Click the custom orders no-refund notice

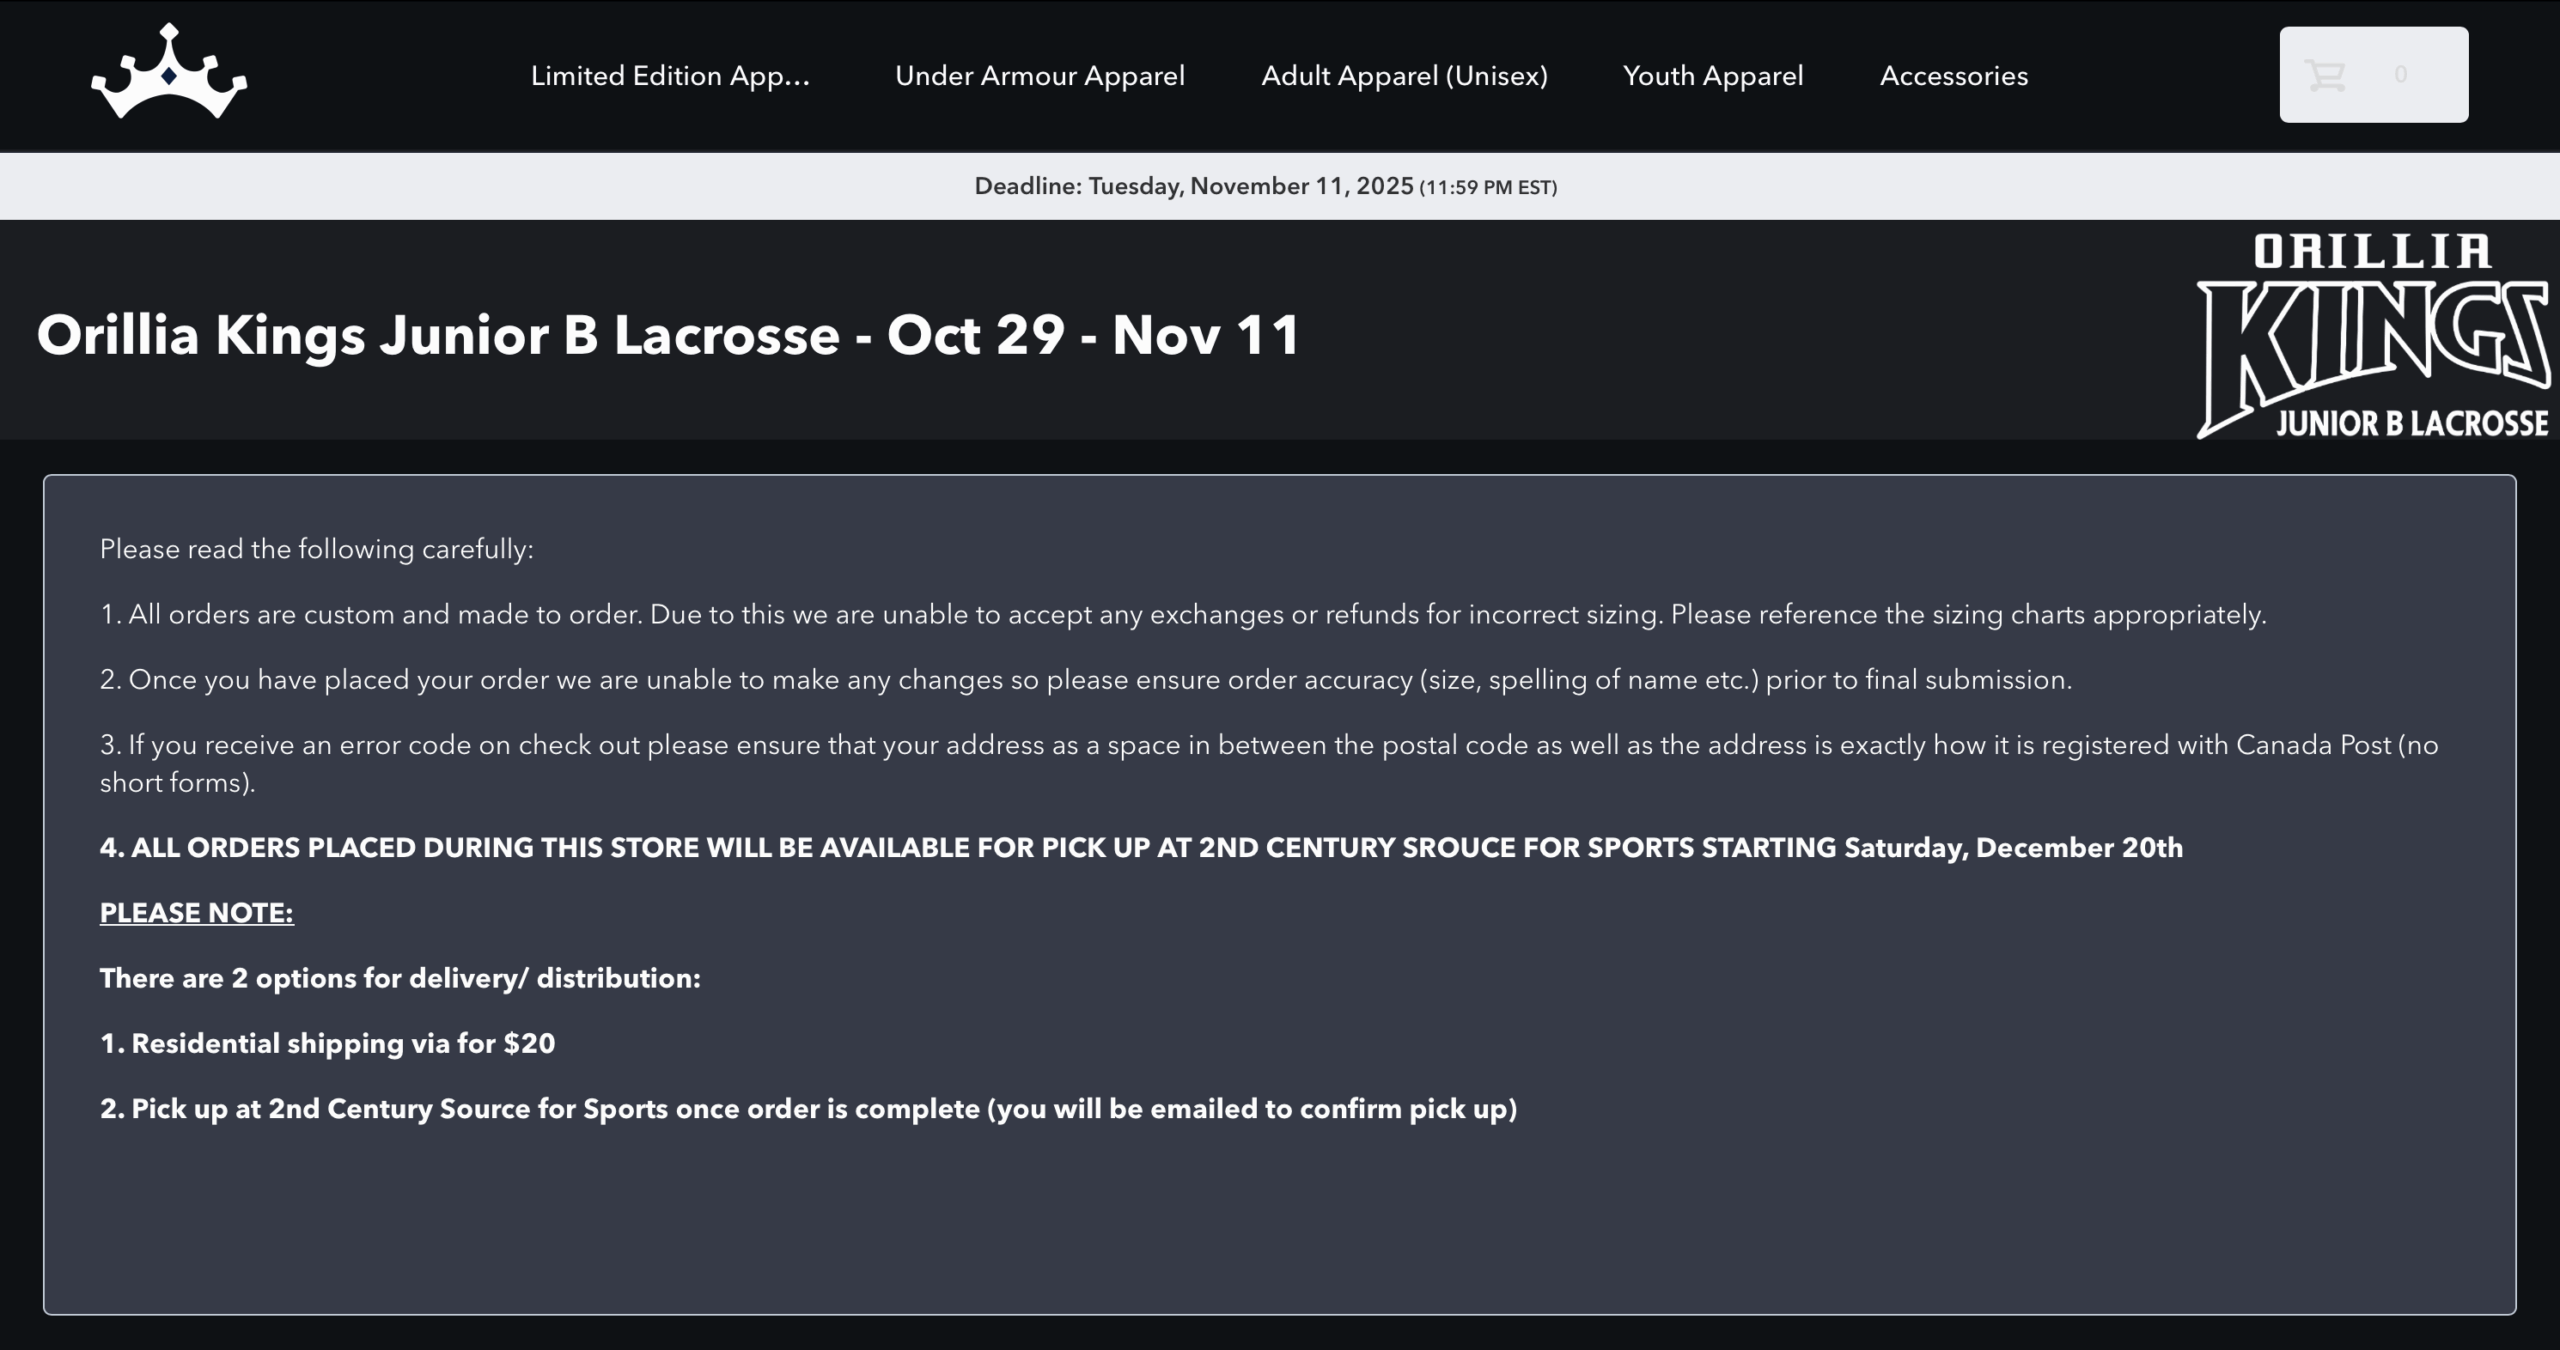1182,614
